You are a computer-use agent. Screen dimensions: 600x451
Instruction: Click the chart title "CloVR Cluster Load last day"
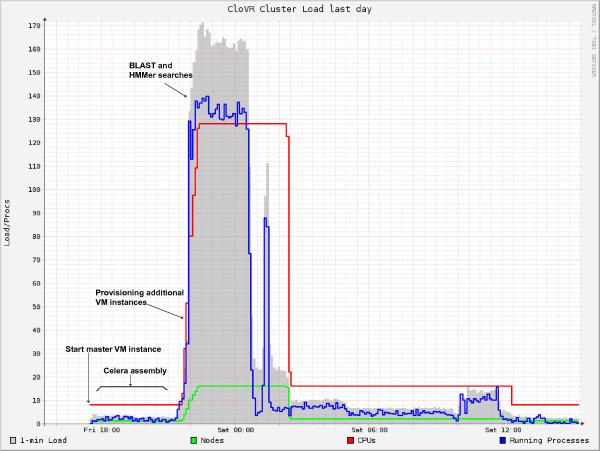tap(299, 8)
